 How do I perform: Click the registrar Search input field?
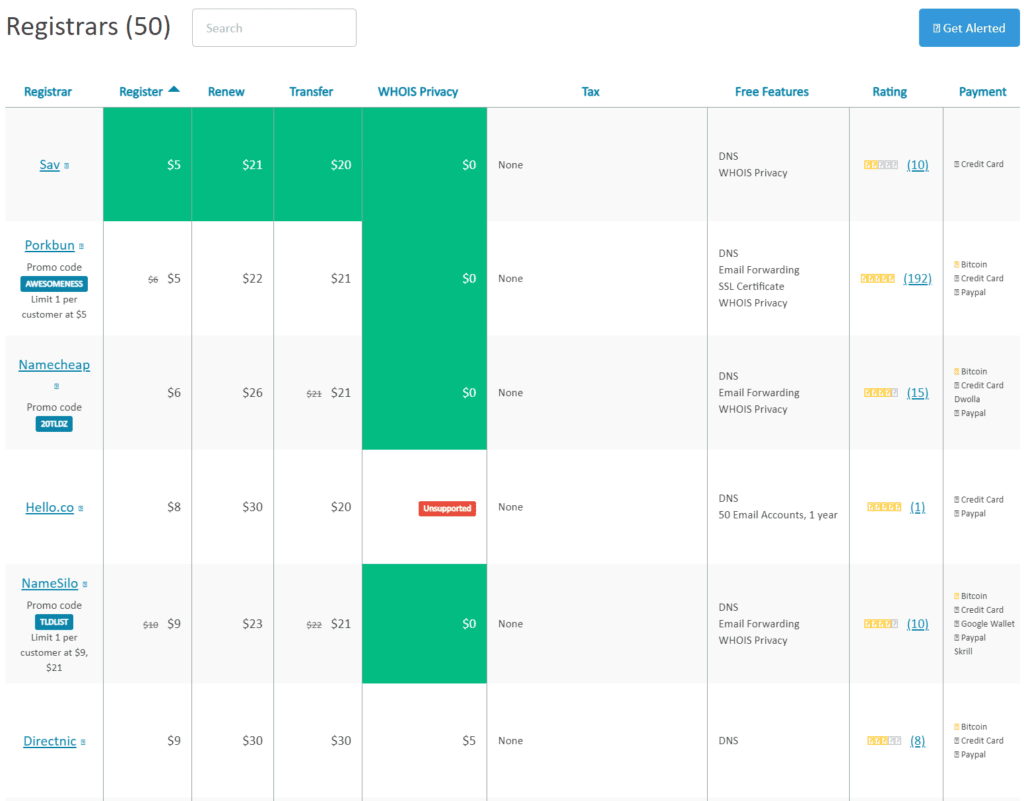[x=274, y=28]
